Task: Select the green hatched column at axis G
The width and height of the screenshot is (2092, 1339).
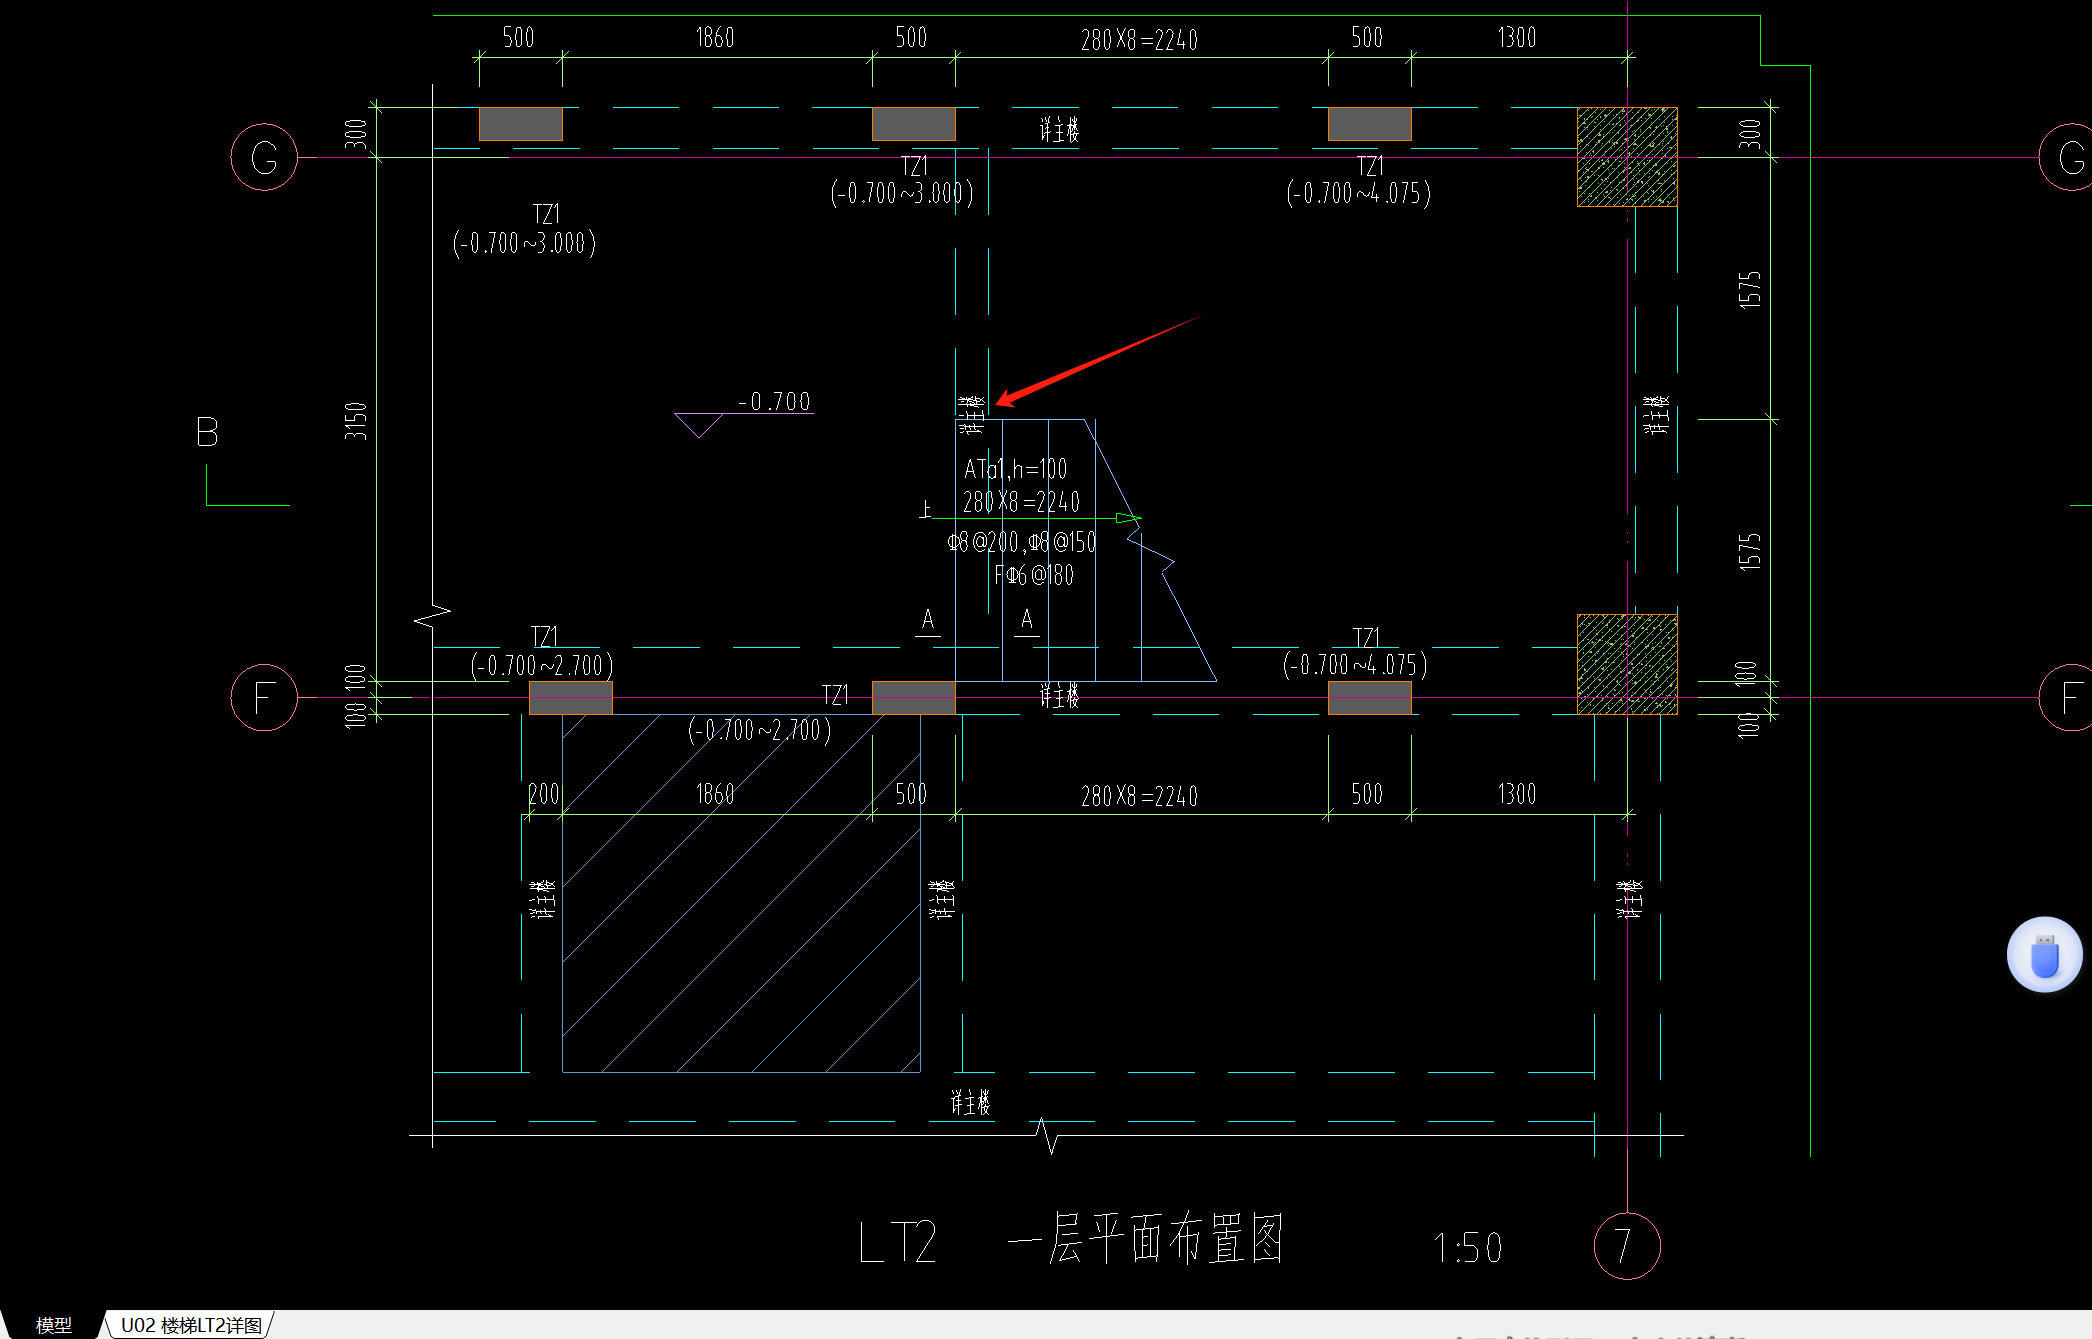Action: point(1627,157)
